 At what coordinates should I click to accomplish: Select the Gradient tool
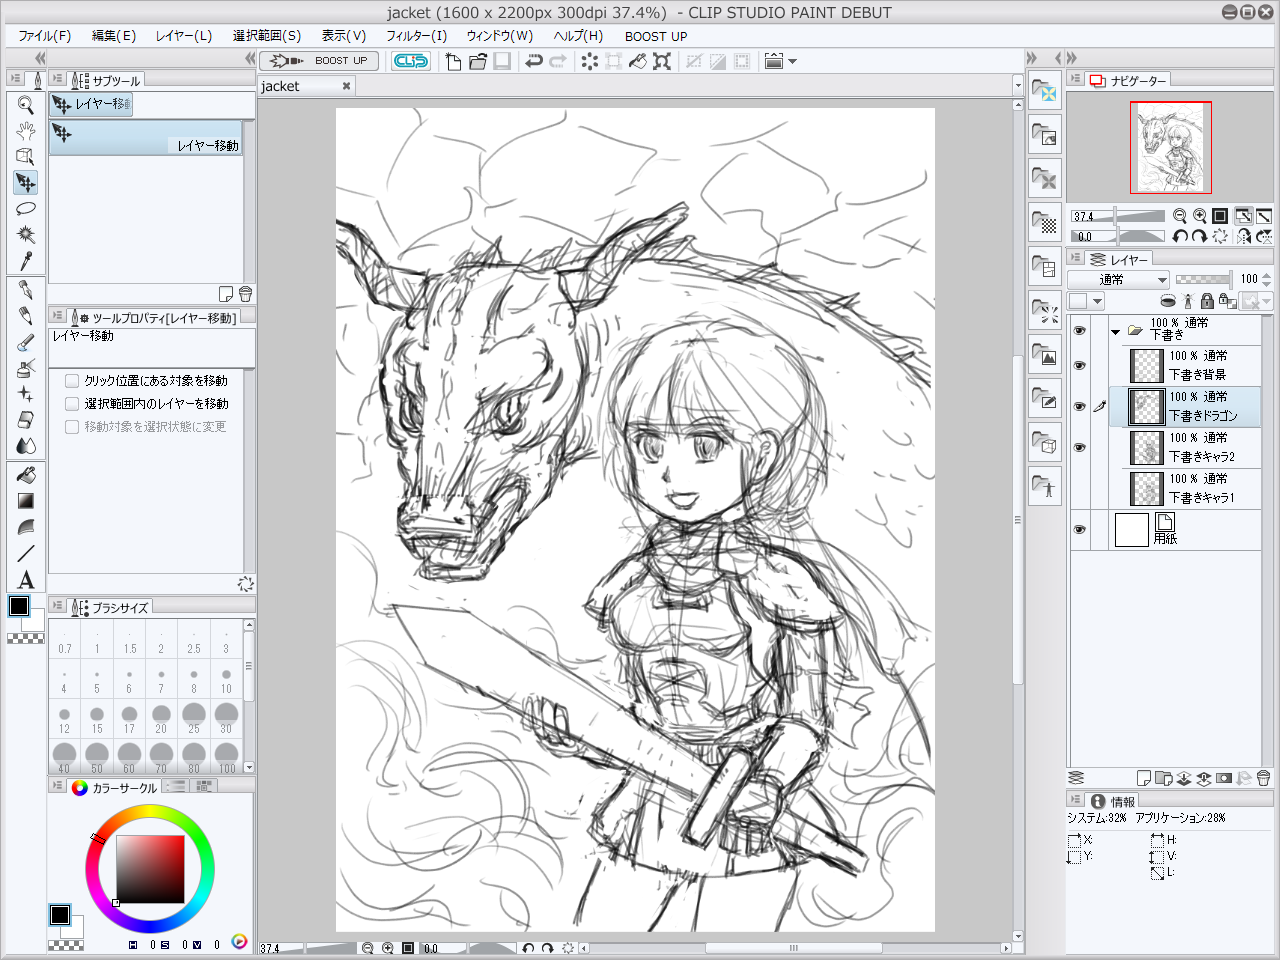26,501
